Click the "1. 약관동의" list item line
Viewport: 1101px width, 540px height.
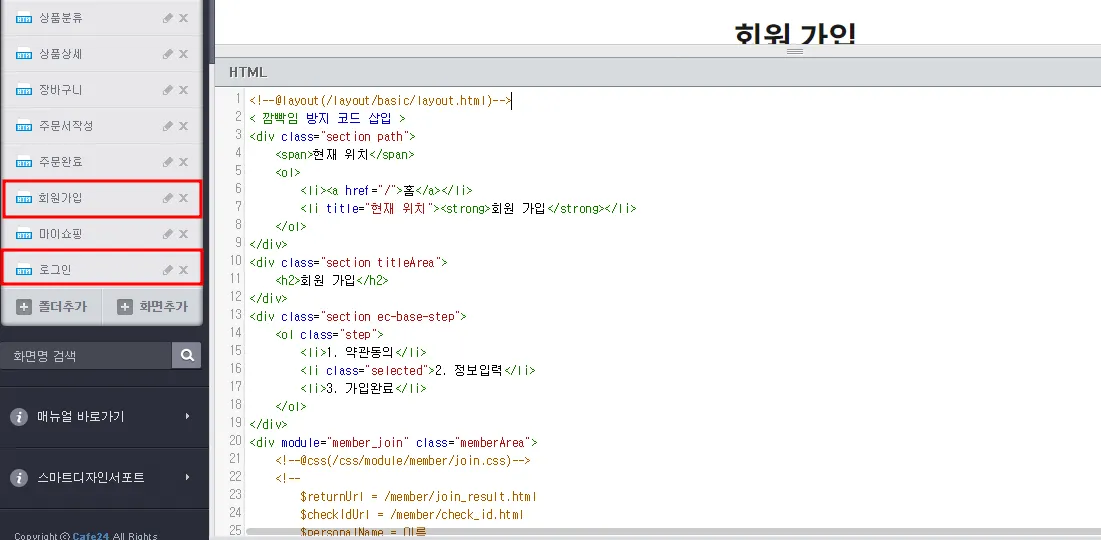363,353
